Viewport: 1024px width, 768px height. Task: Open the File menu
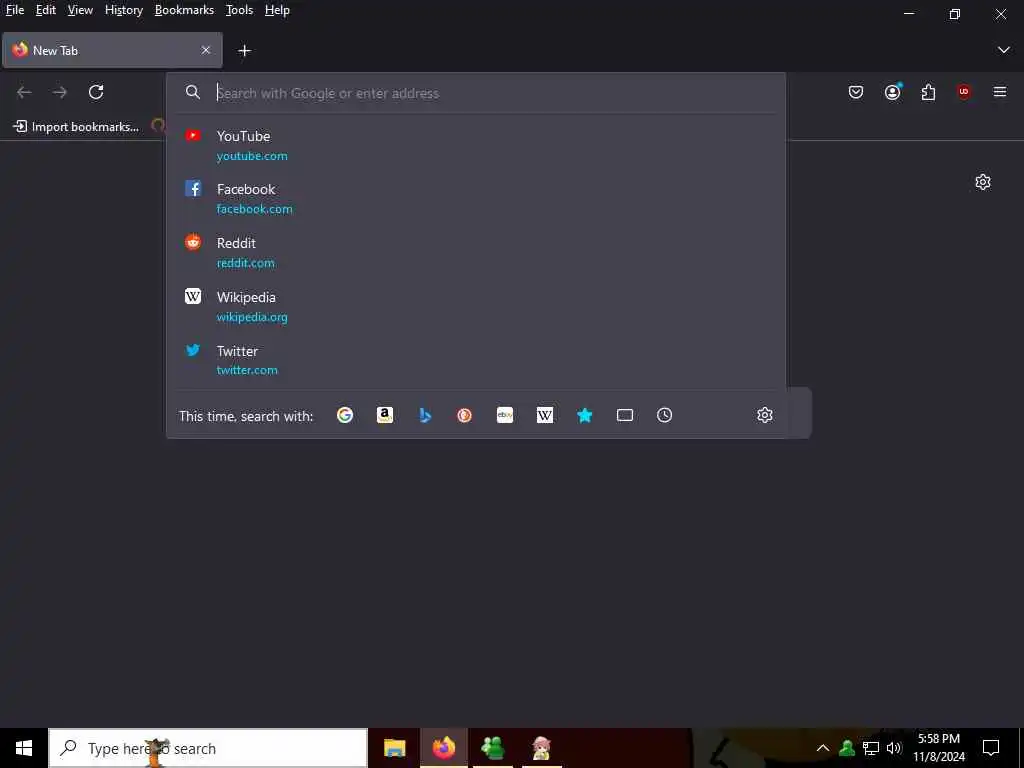(15, 10)
